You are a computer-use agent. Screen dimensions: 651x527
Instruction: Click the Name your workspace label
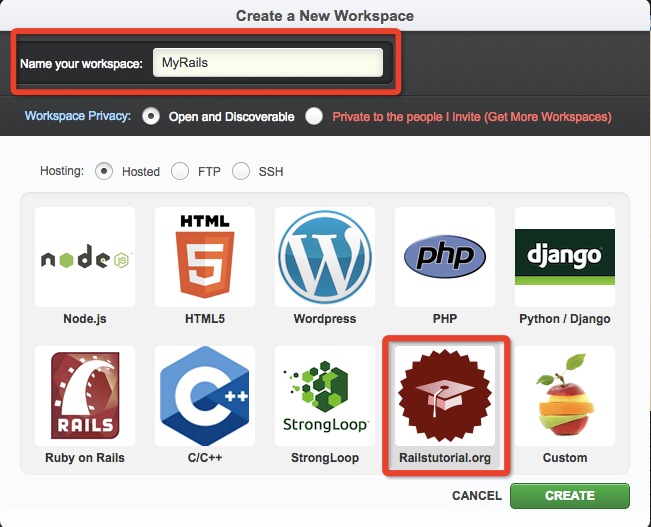81,64
